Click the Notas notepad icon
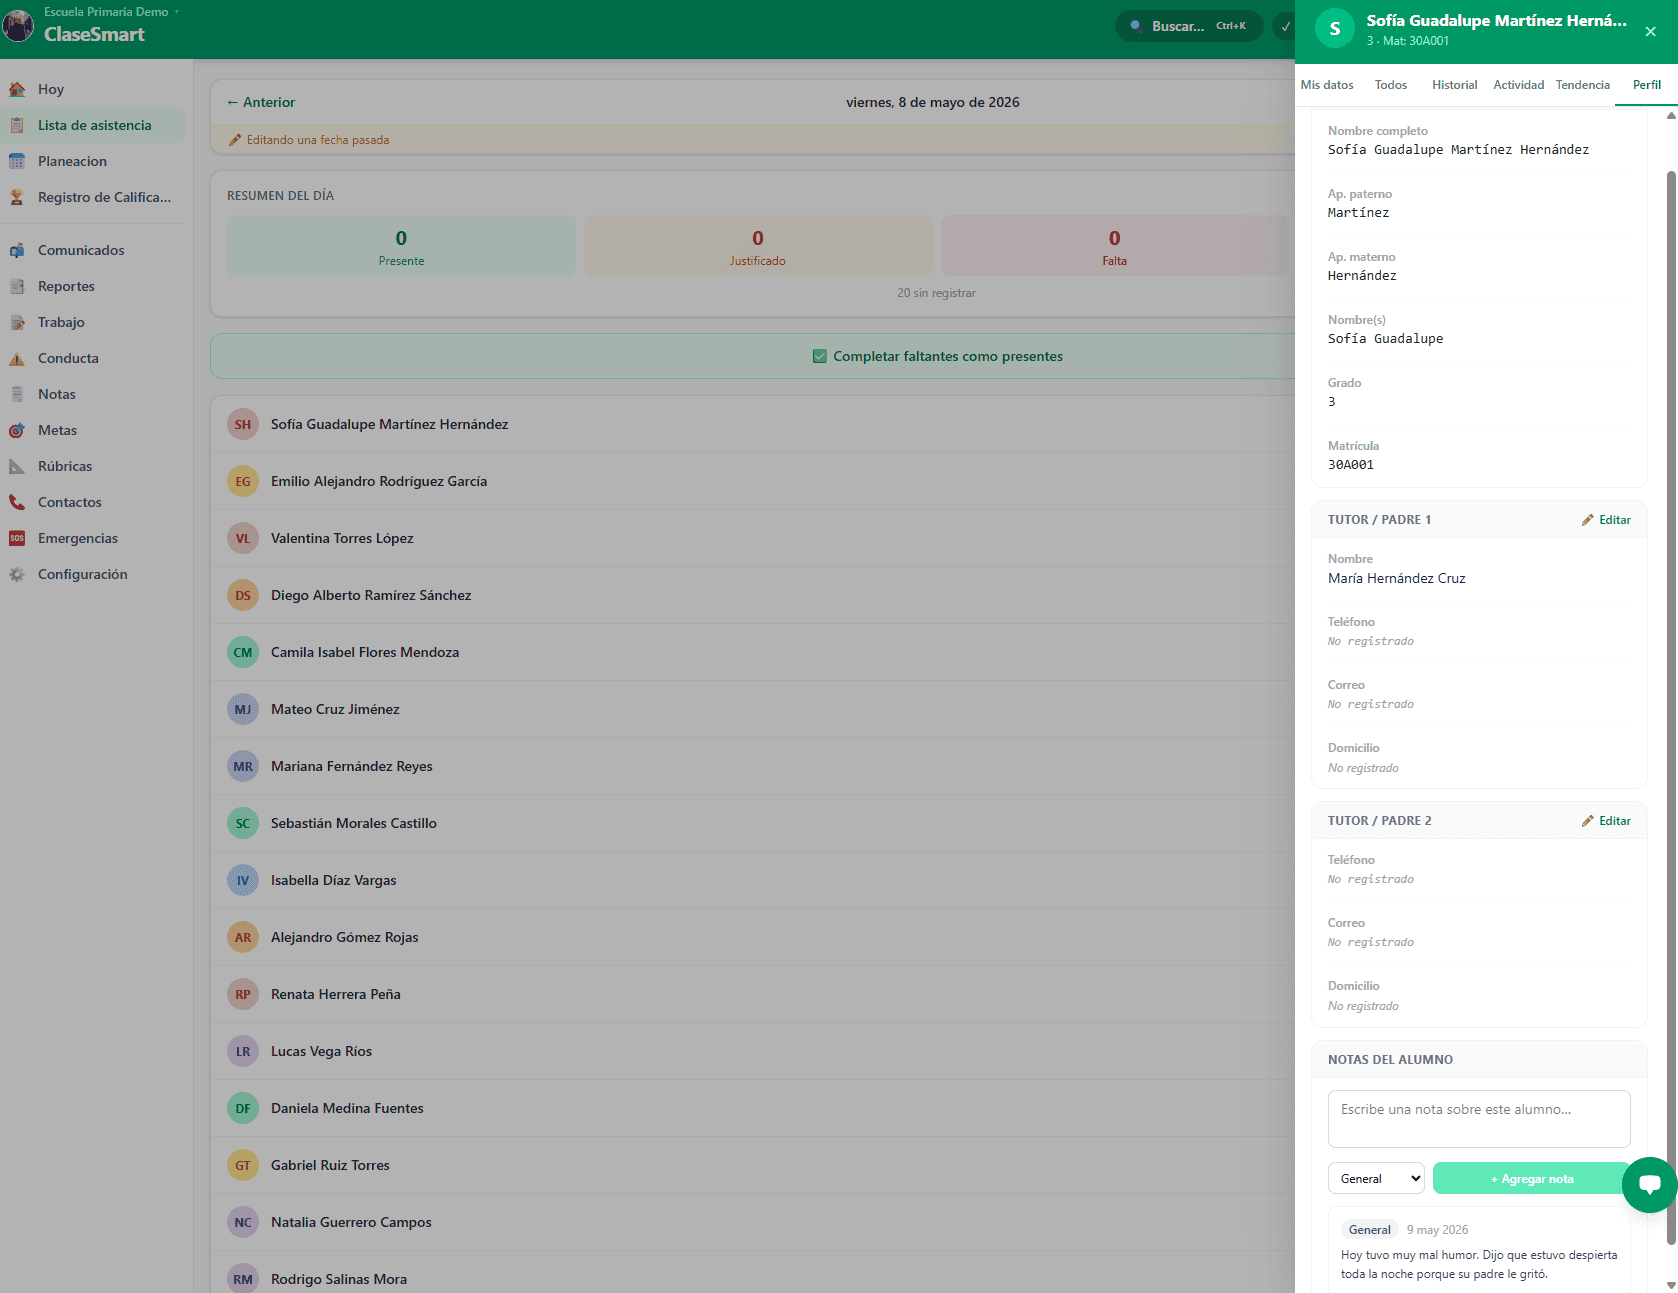1678x1293 pixels. click(x=17, y=394)
